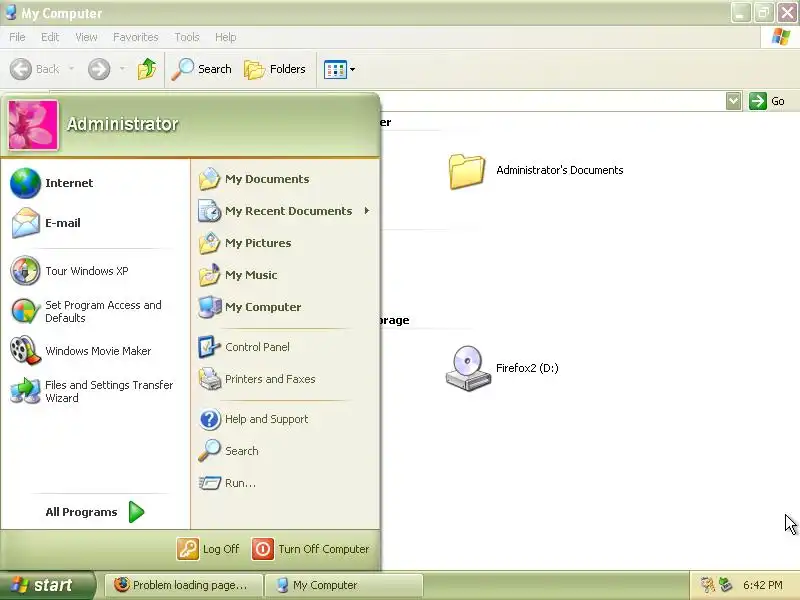Screen dimensions: 800x600
Task: Open Control Panel
Action: click(x=284, y=347)
